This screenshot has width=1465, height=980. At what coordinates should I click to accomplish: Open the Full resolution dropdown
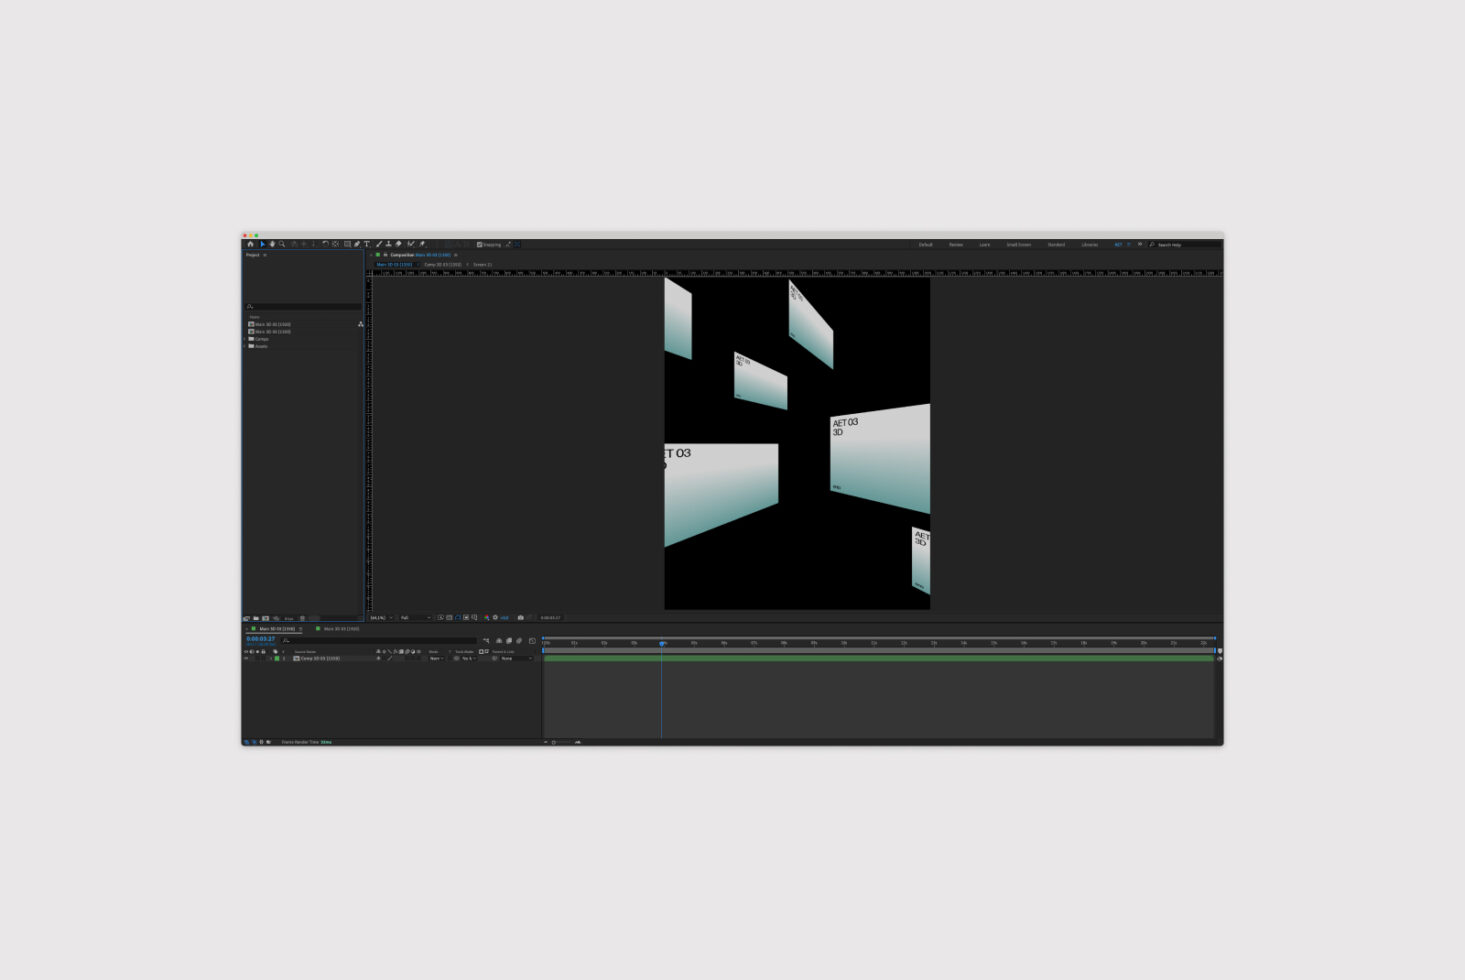coord(415,618)
